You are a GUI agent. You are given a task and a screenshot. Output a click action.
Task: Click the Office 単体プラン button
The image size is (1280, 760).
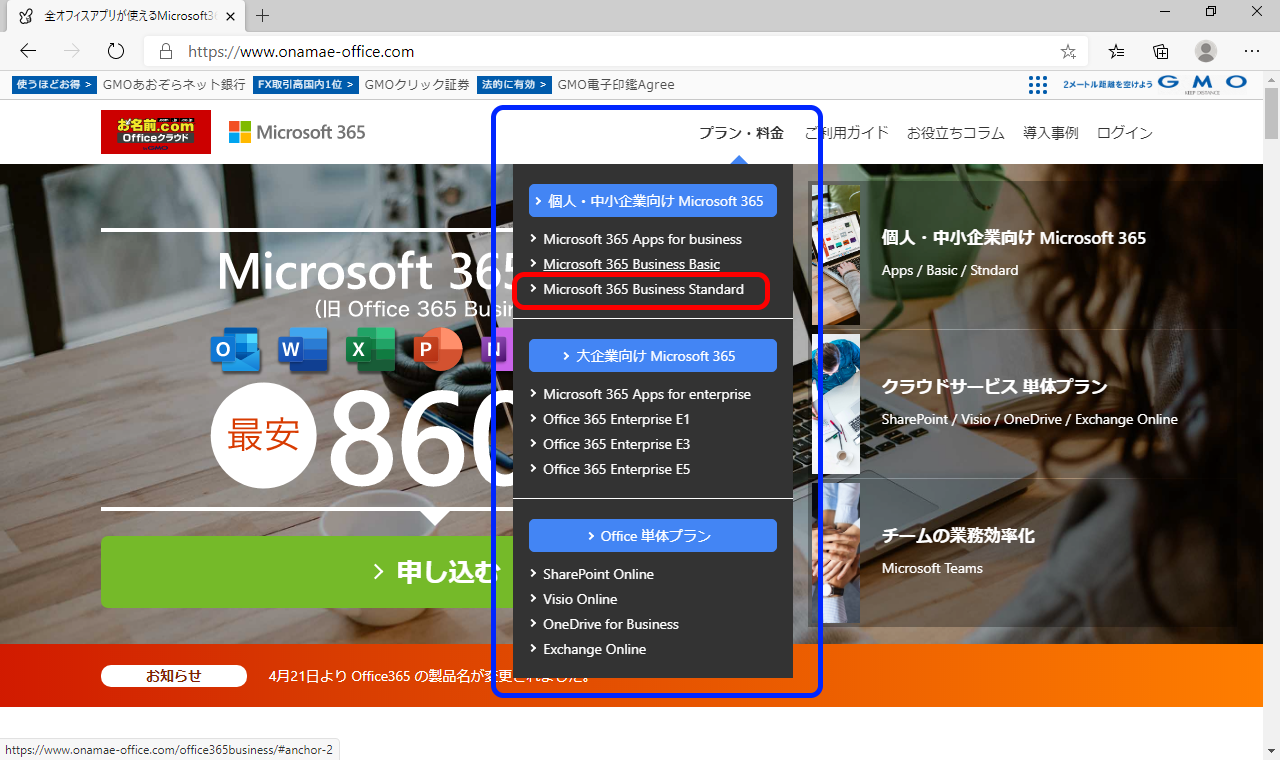(653, 536)
